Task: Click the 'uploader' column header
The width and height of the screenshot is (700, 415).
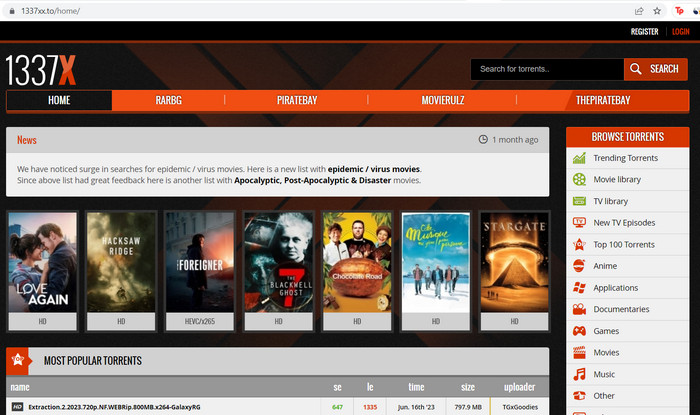Action: click(520, 387)
